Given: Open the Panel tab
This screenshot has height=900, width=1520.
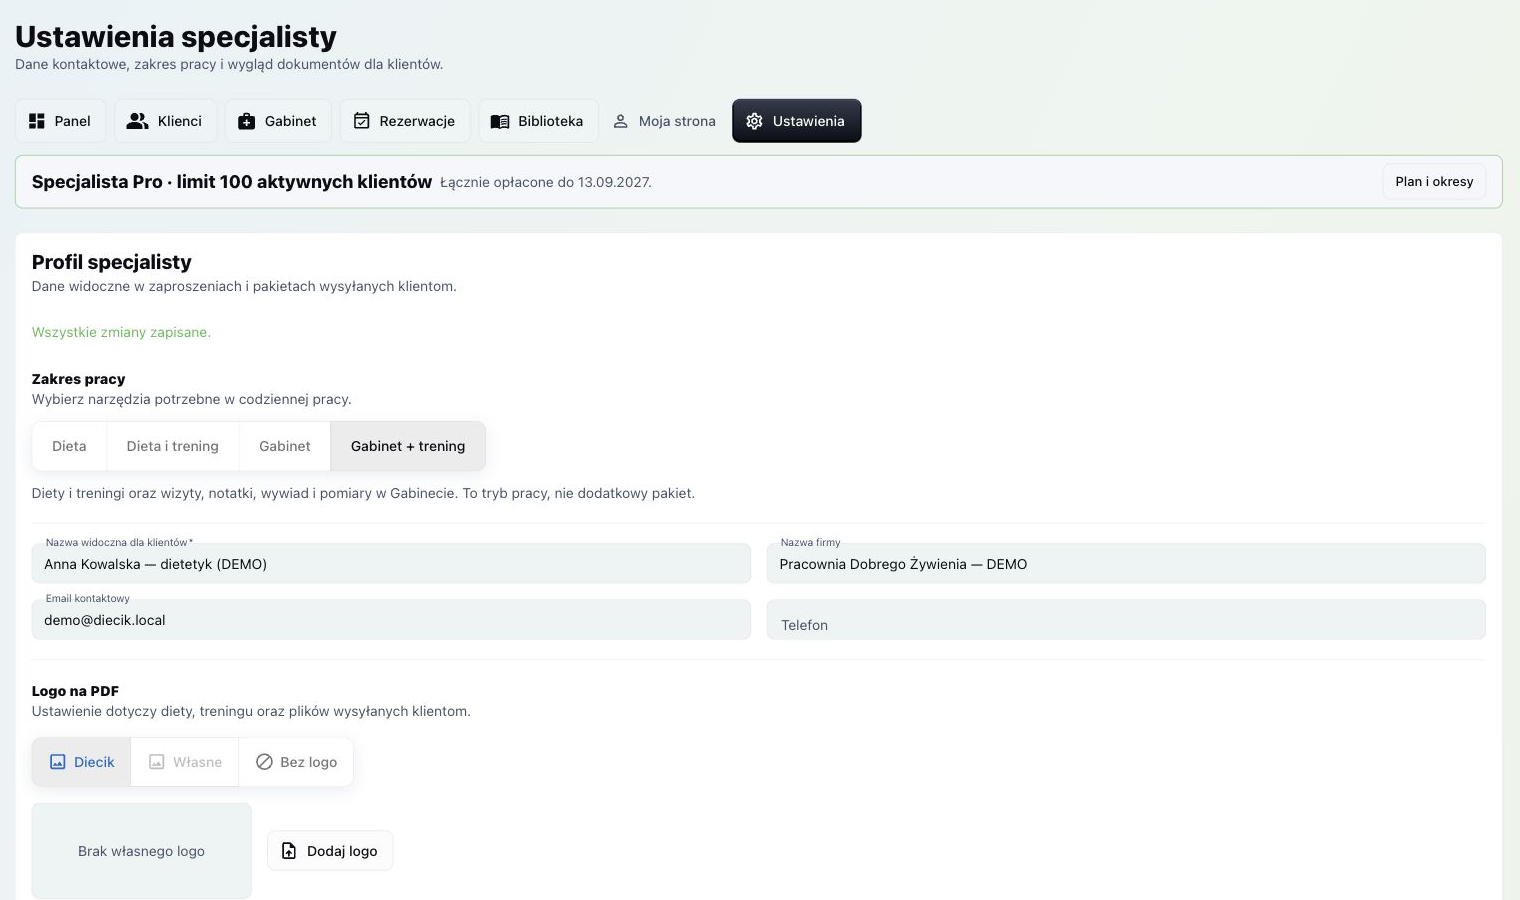Looking at the screenshot, I should point(60,121).
